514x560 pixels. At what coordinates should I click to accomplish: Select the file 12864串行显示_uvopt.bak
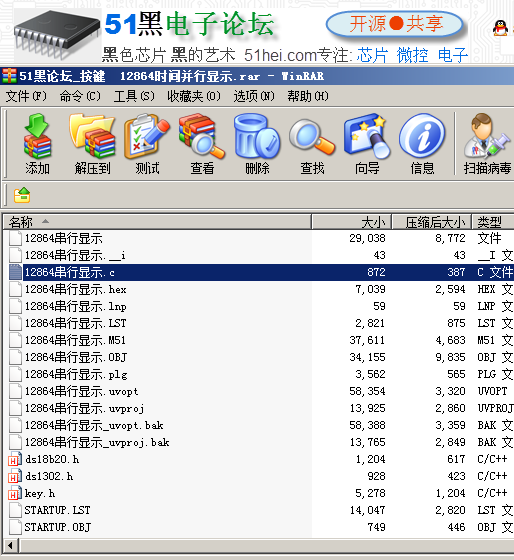(x=94, y=425)
